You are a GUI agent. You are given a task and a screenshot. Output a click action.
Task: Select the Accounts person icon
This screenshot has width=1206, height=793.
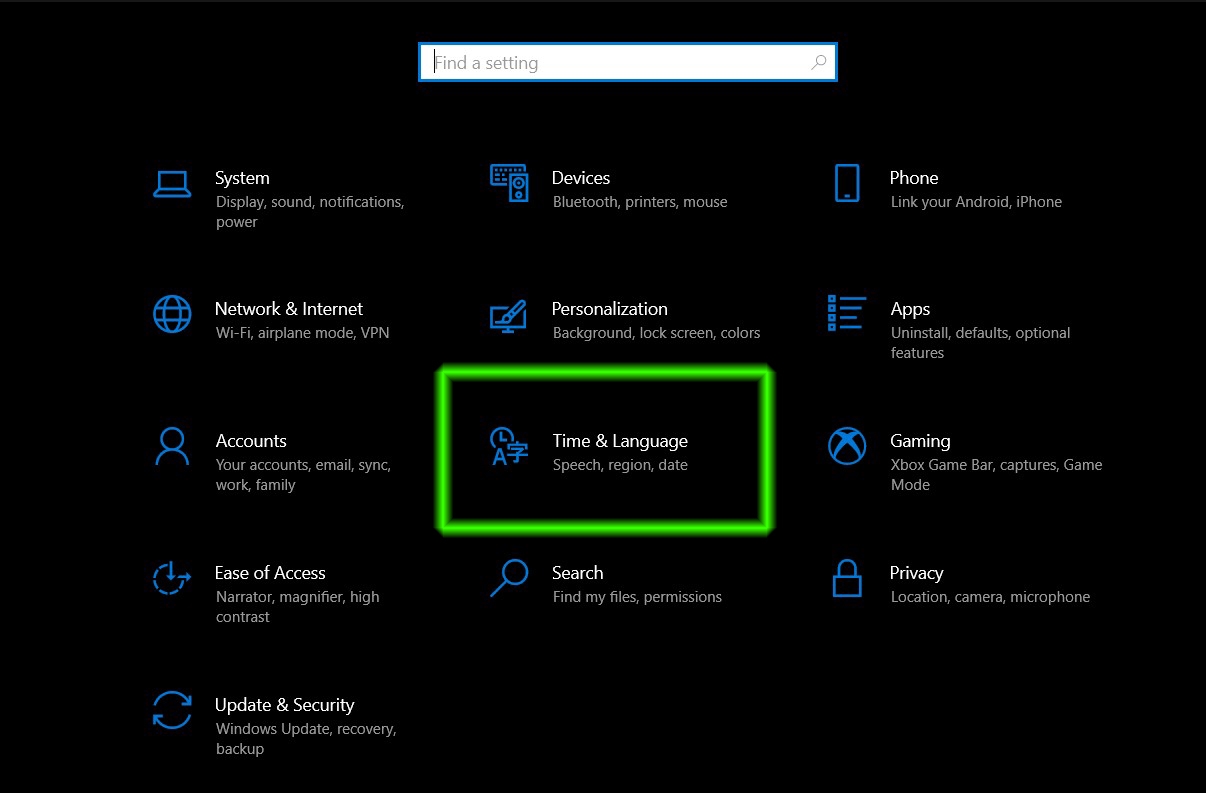(172, 446)
